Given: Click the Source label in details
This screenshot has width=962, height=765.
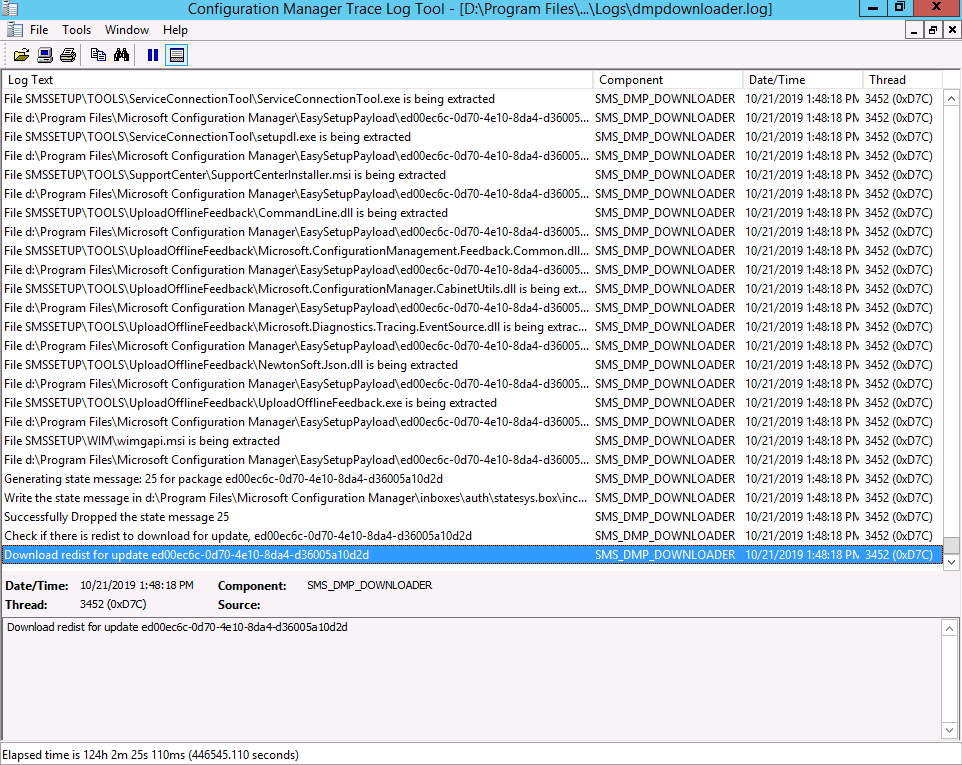Looking at the screenshot, I should (x=239, y=605).
